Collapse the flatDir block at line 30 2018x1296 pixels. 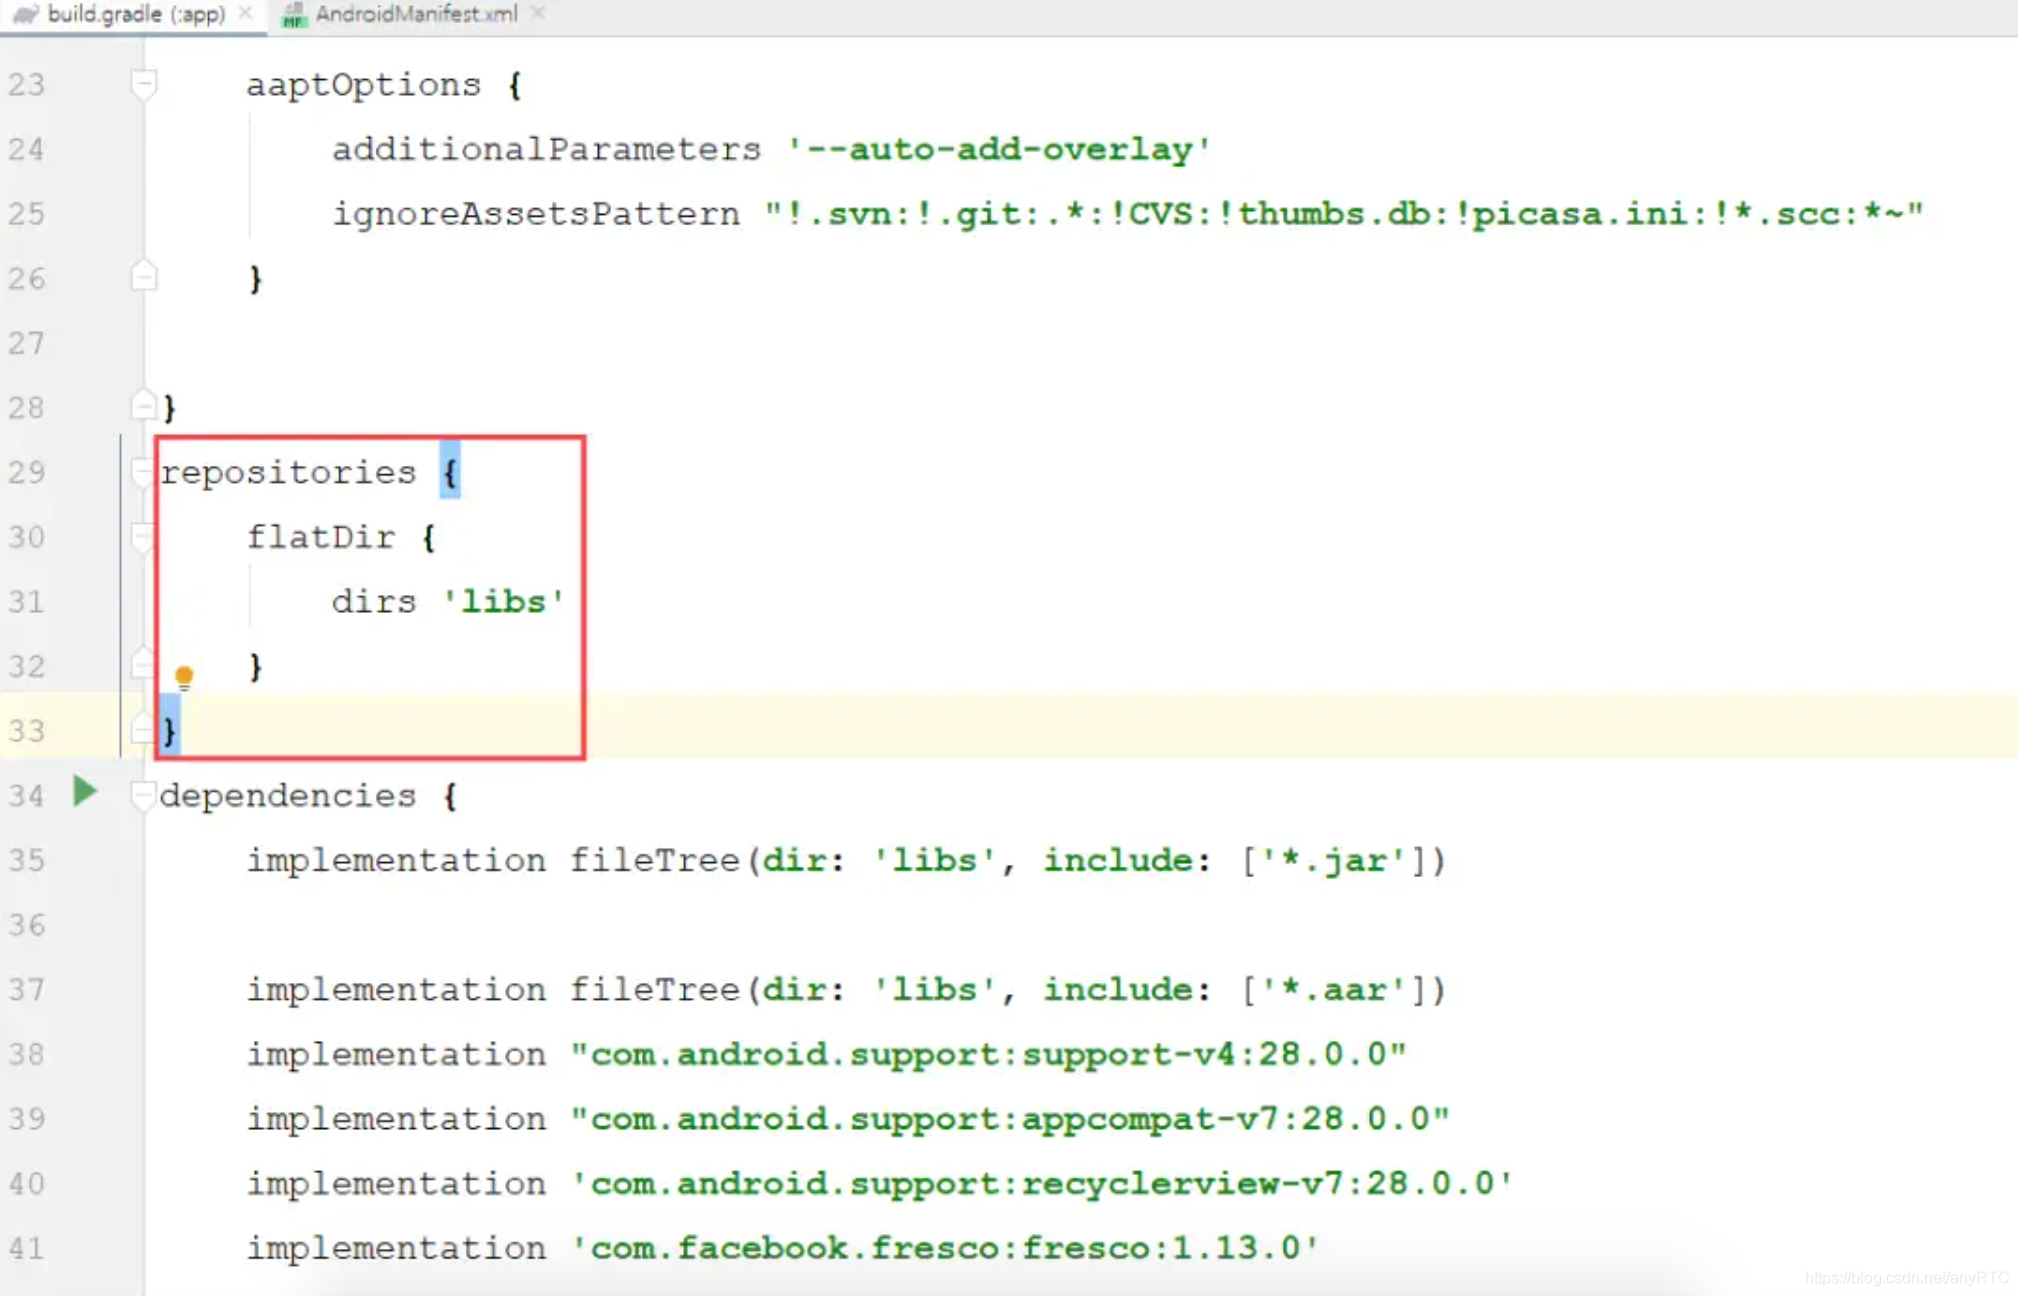pos(143,537)
